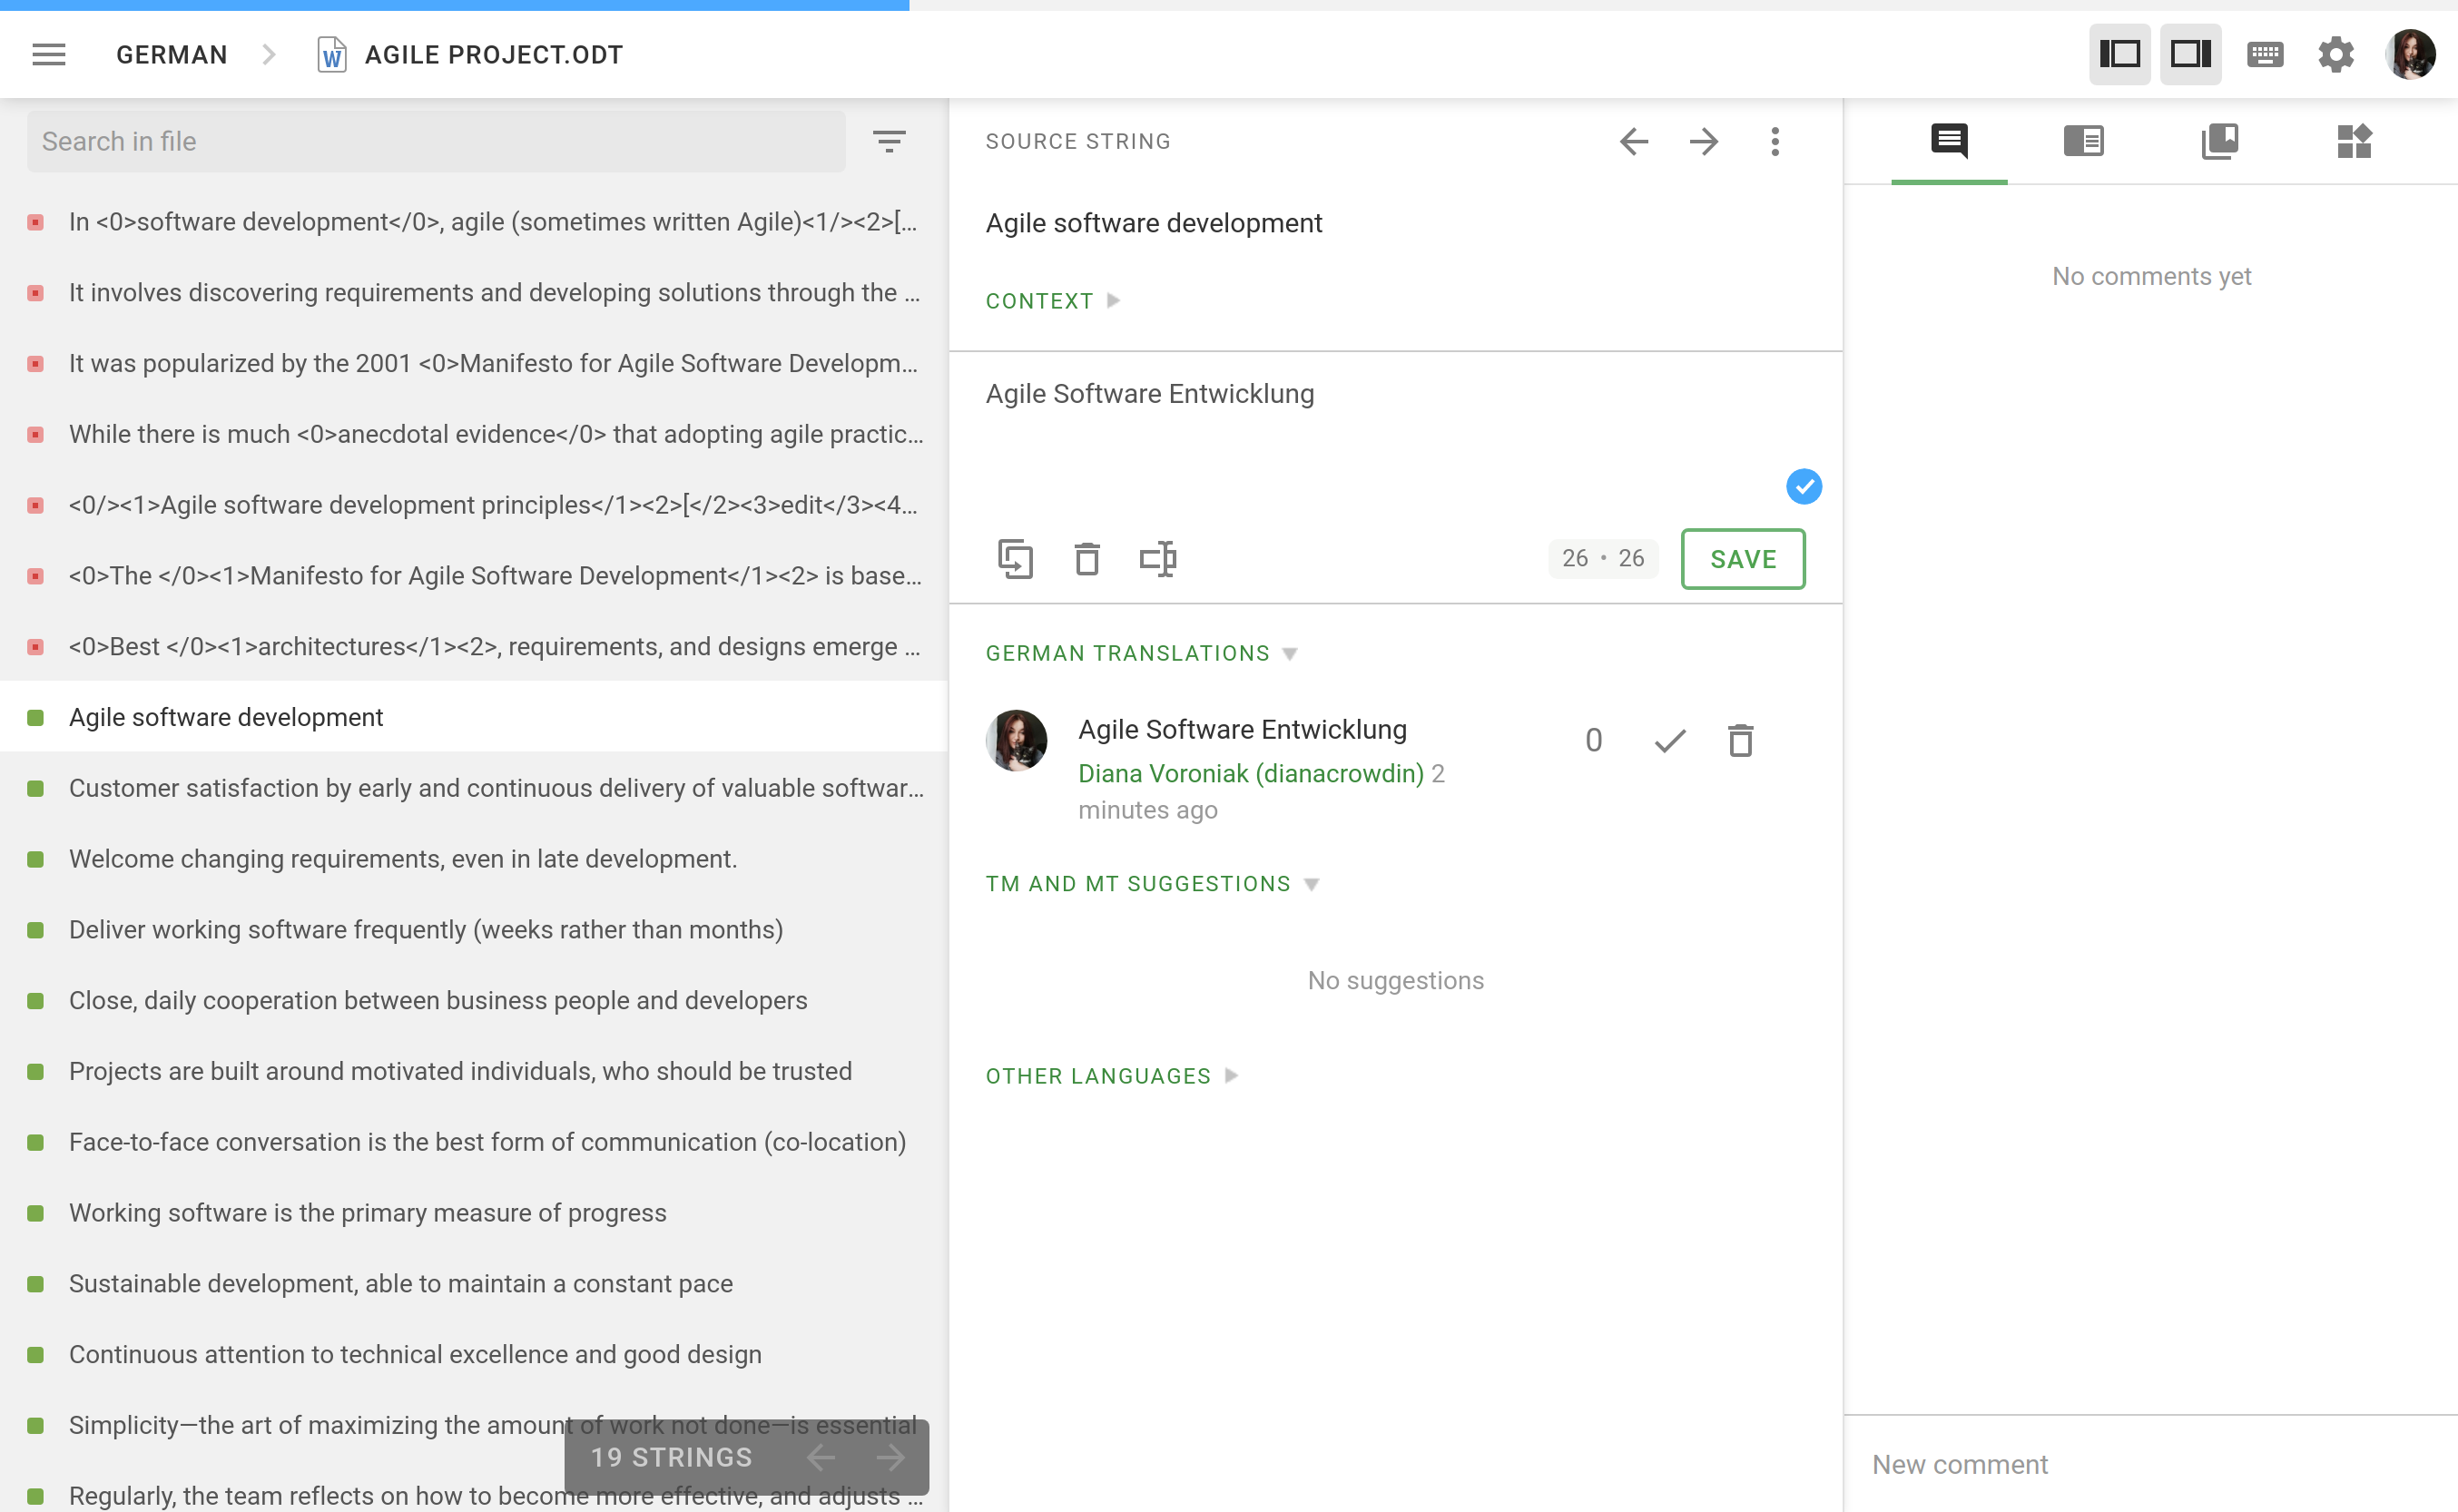The width and height of the screenshot is (2458, 1512).
Task: Approve Diana's translation with the checkmark
Action: [x=1668, y=740]
